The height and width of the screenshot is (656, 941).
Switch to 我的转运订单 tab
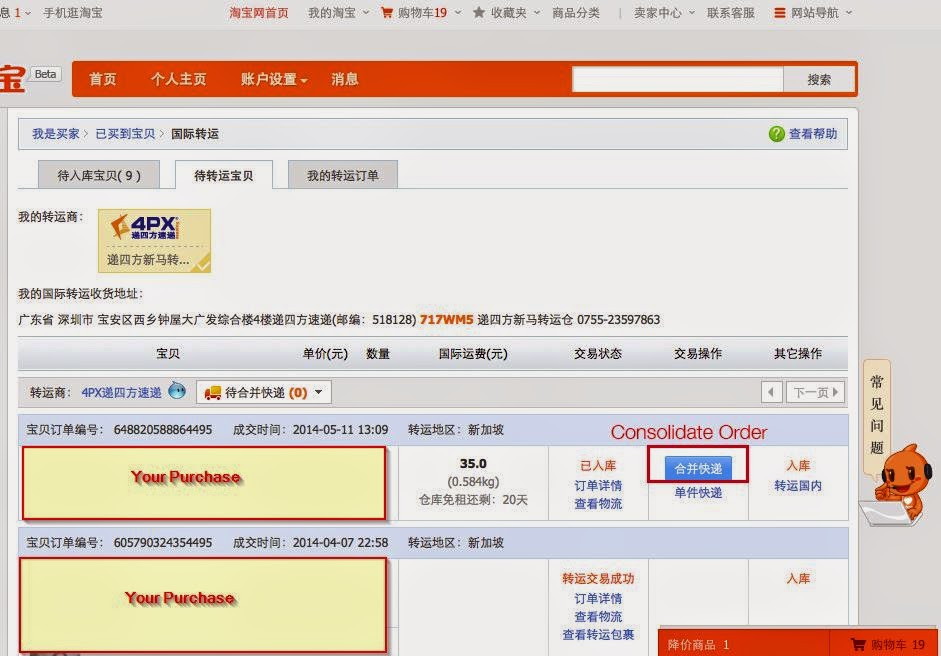(x=343, y=175)
